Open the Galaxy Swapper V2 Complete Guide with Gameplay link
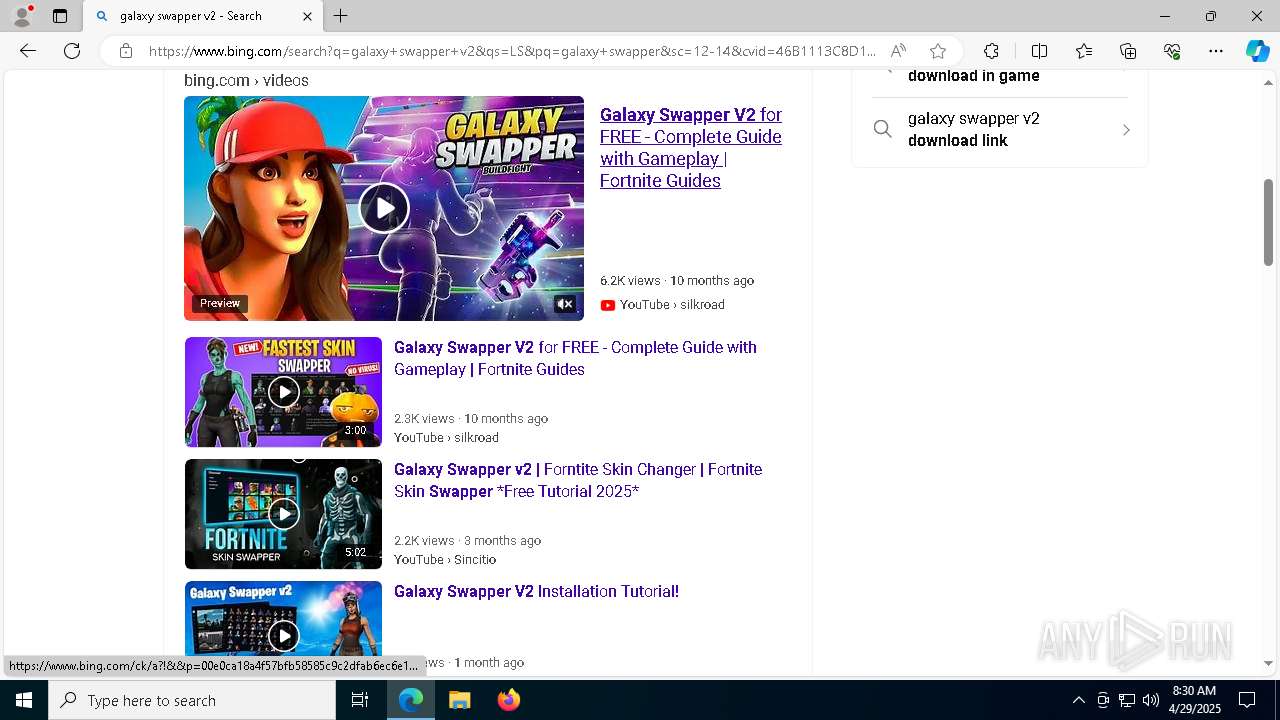The height and width of the screenshot is (720, 1280). [x=575, y=358]
